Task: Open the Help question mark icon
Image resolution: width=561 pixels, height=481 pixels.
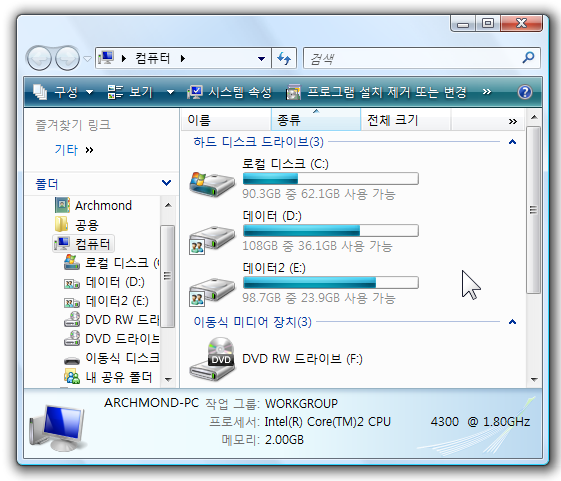Action: 525,92
